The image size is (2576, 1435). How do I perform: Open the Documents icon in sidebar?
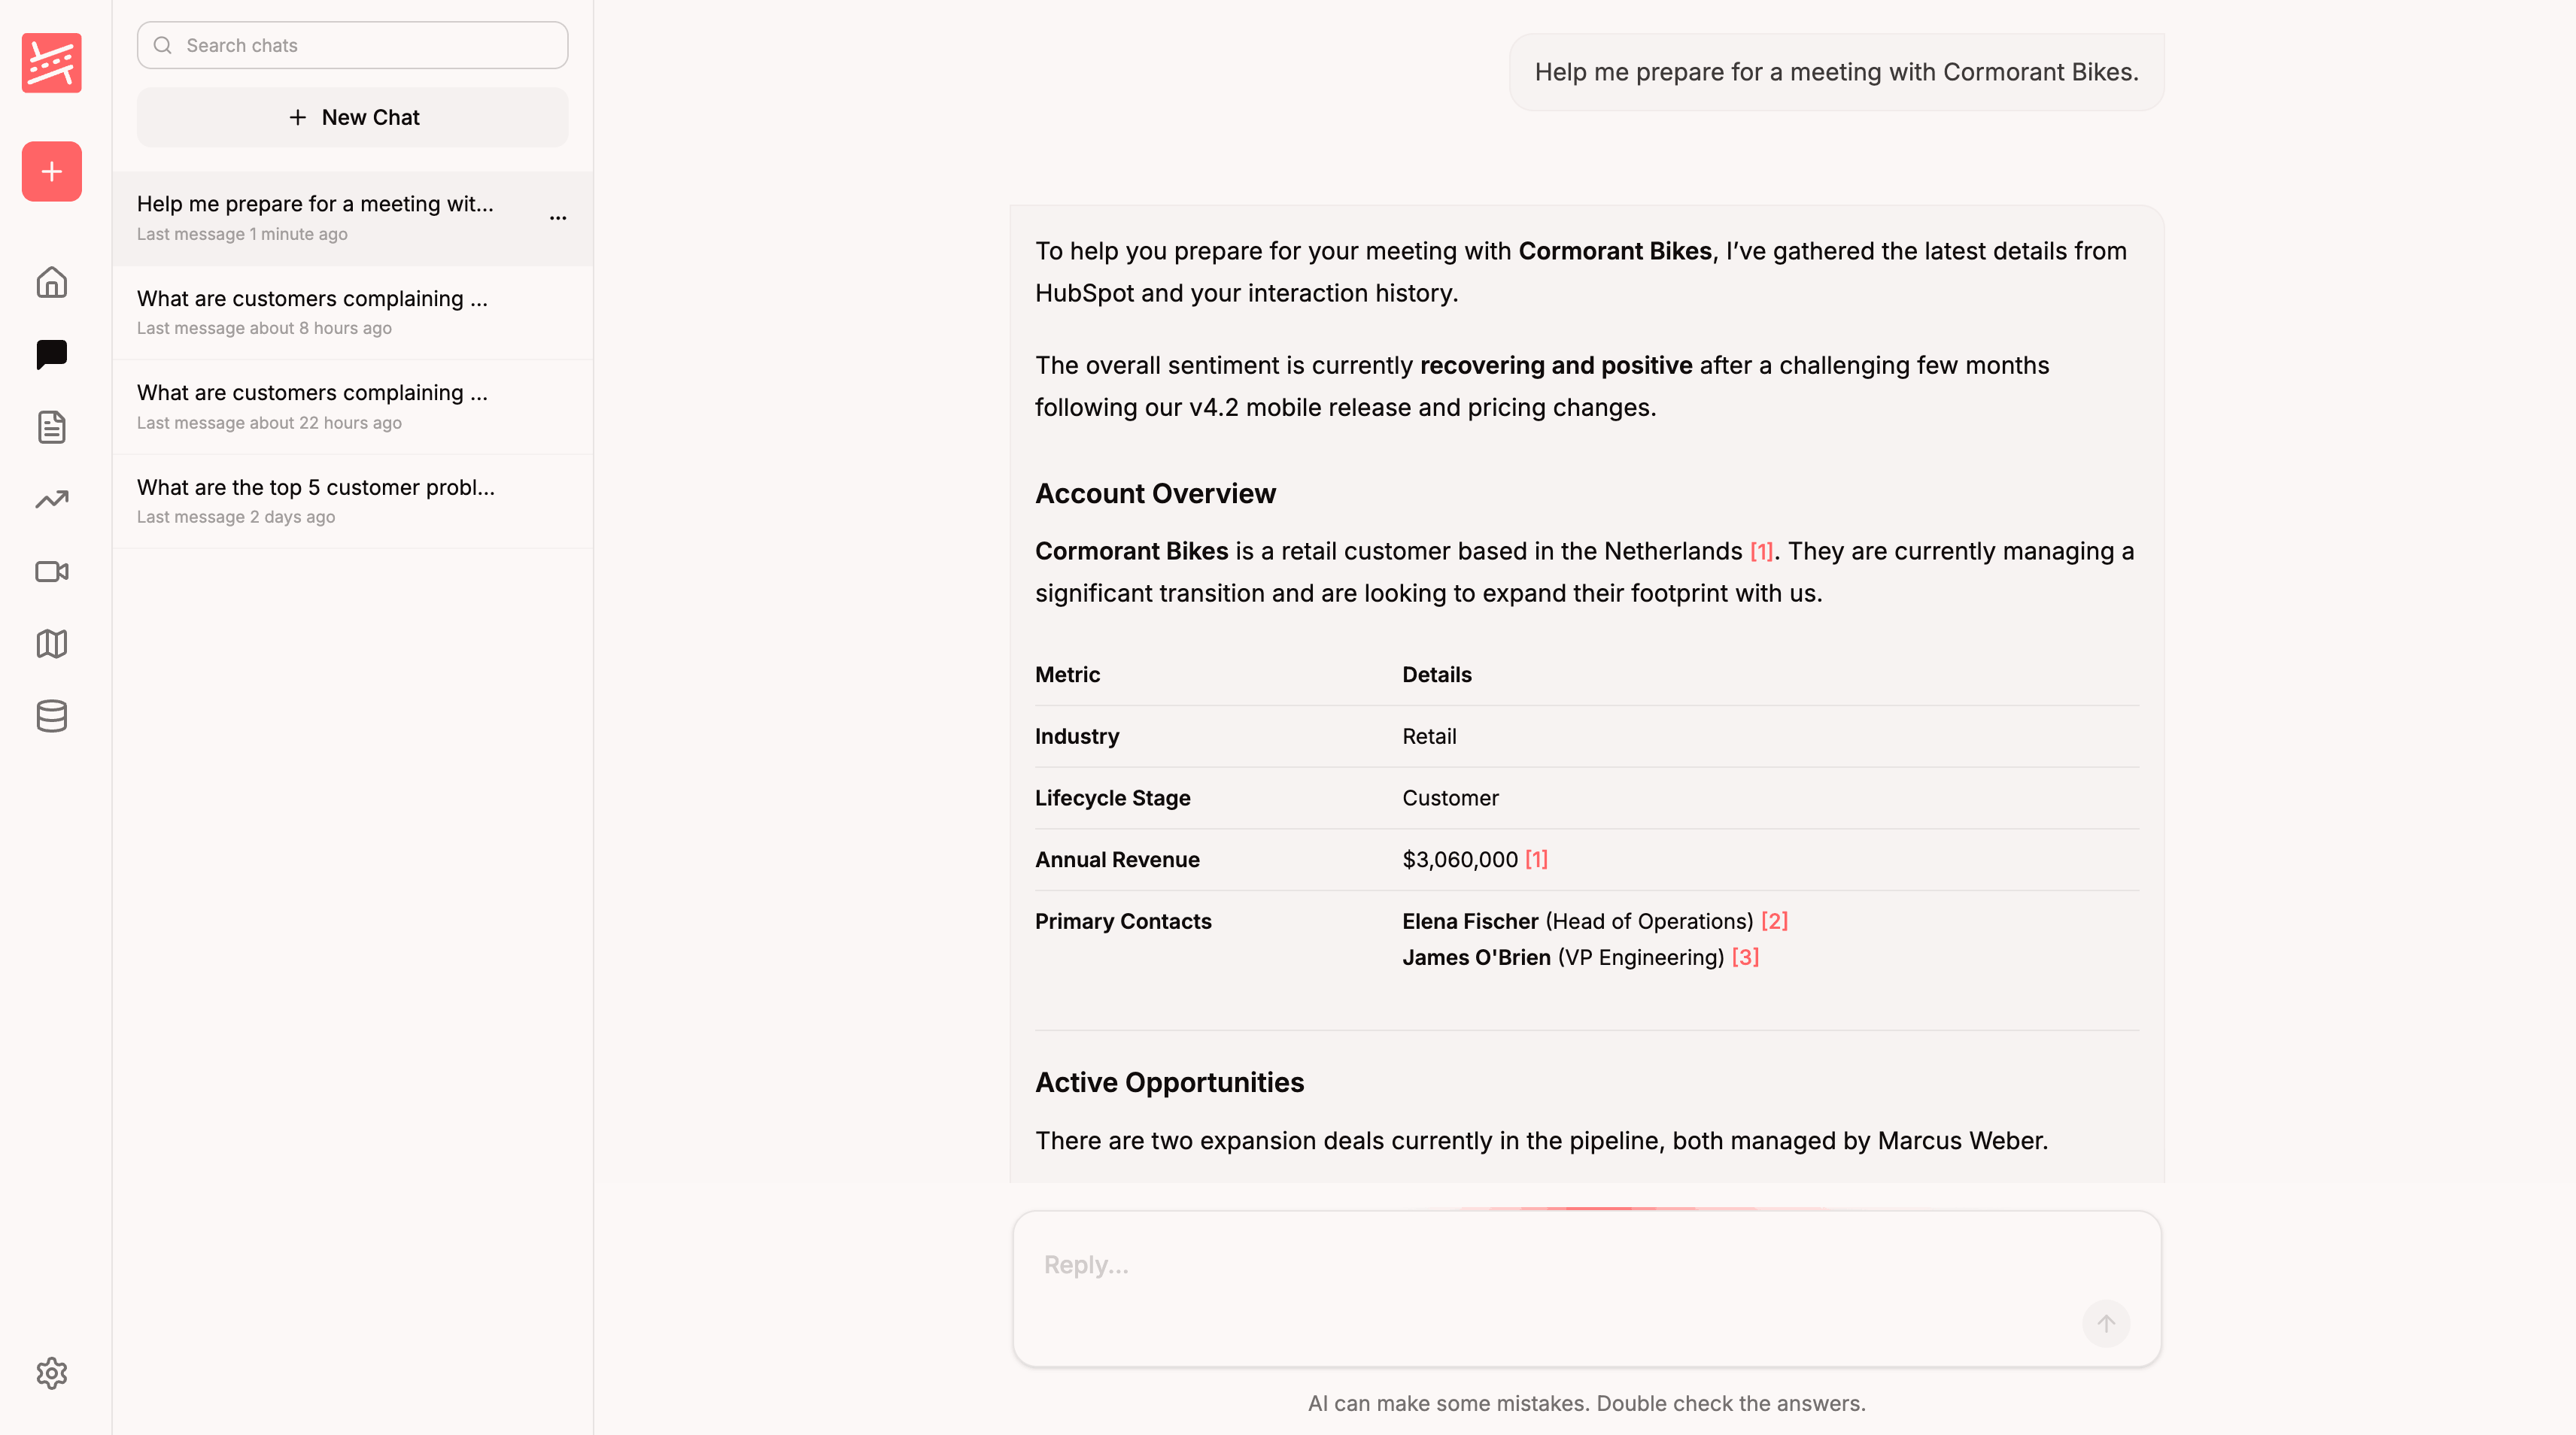51,427
